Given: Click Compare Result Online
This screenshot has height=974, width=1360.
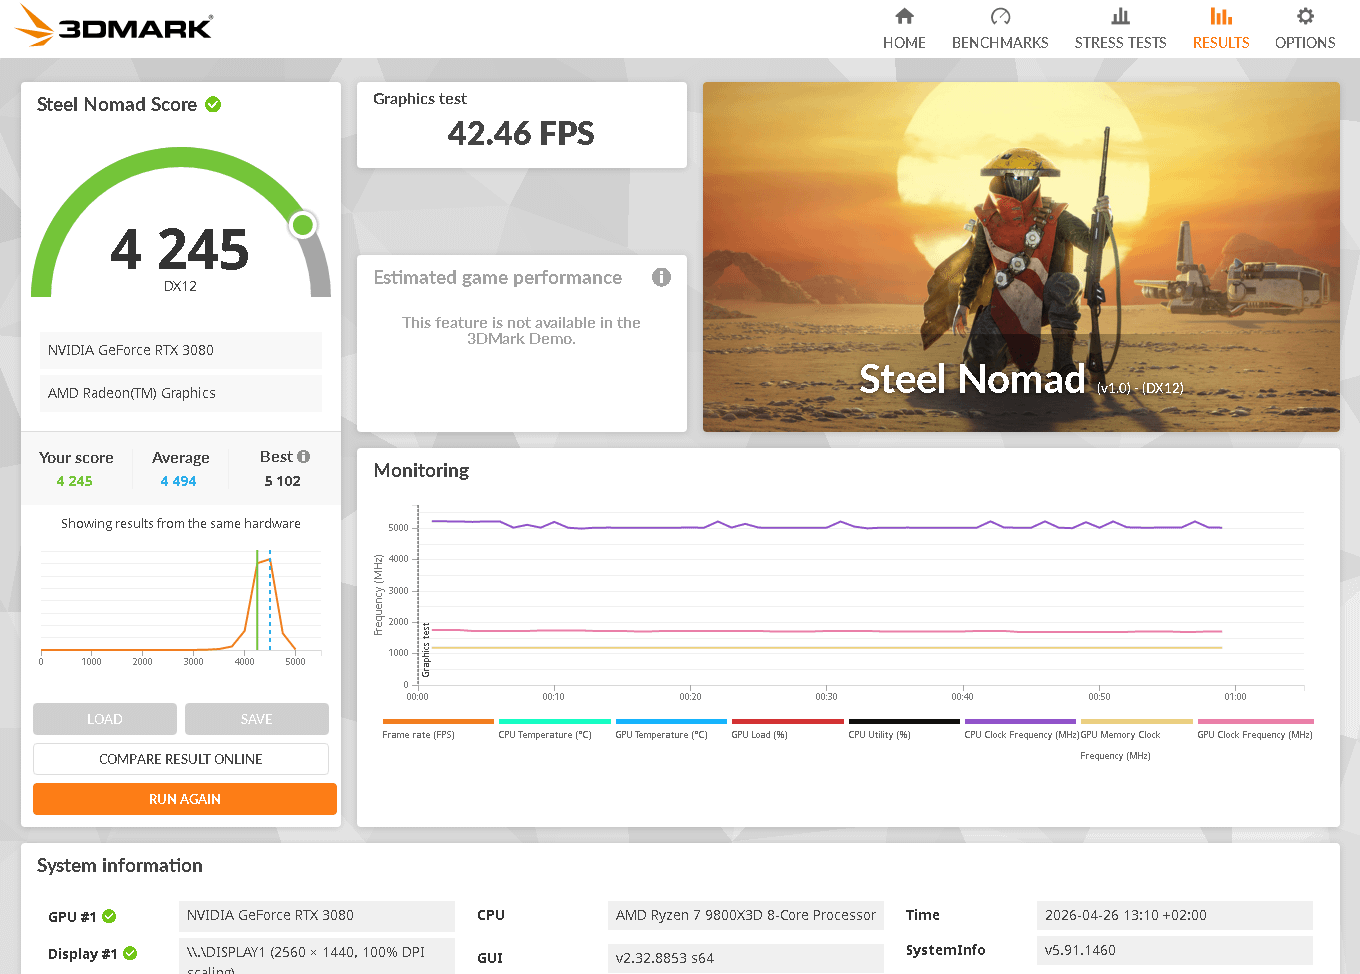Looking at the screenshot, I should [181, 759].
